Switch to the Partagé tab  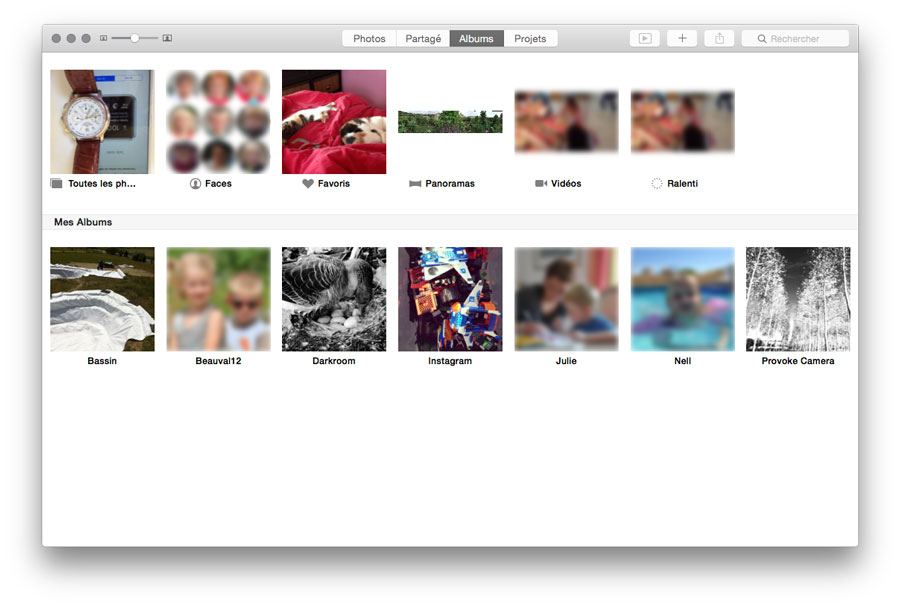[423, 38]
